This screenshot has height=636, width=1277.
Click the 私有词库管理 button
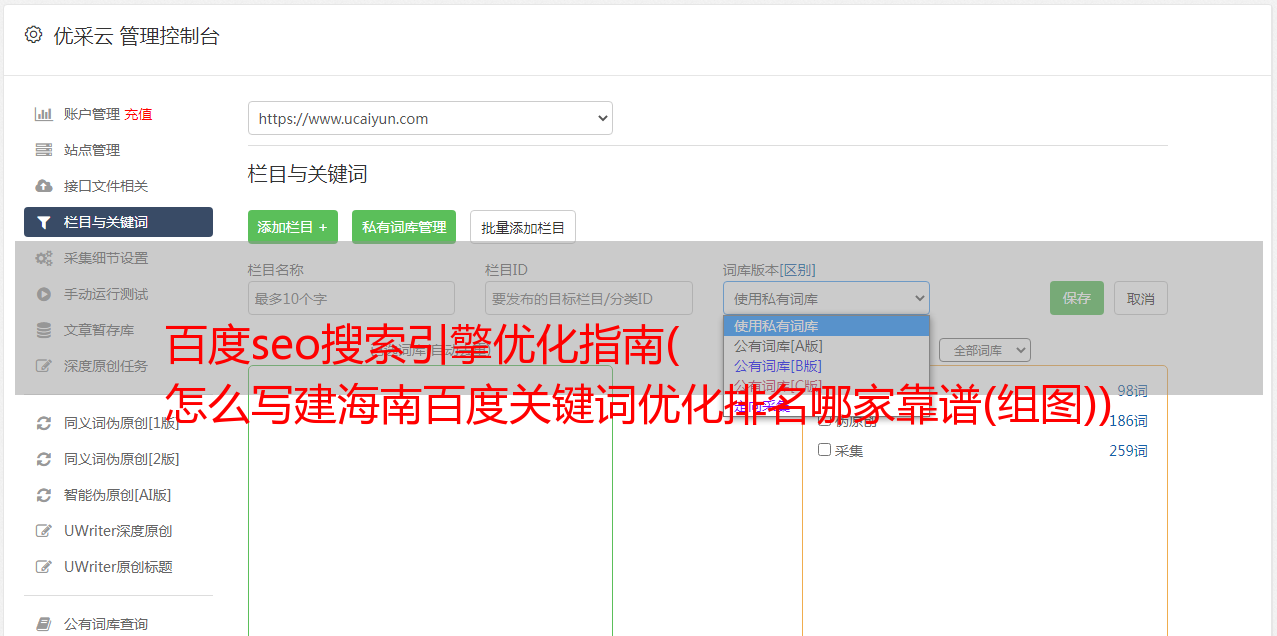click(404, 227)
